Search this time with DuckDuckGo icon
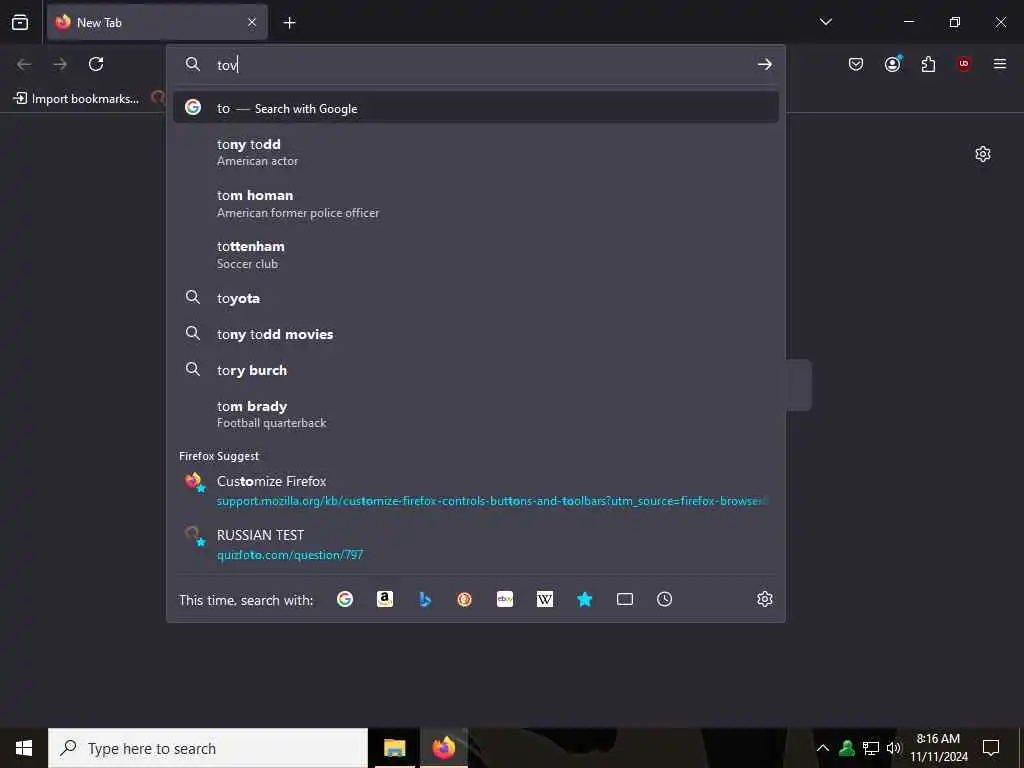This screenshot has height=768, width=1024. 464,599
